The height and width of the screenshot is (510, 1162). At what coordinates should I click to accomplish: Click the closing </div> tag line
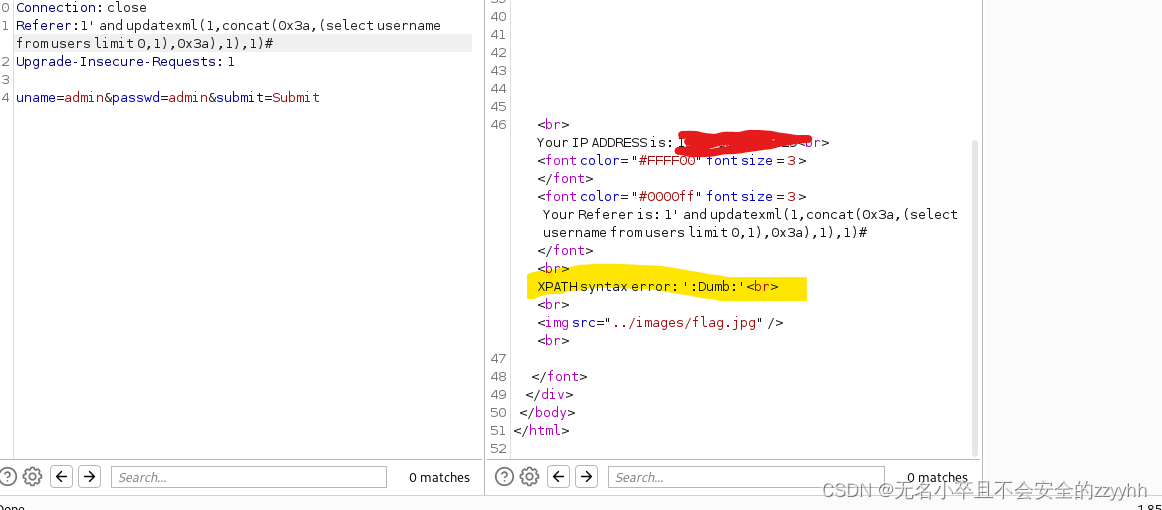tap(549, 394)
